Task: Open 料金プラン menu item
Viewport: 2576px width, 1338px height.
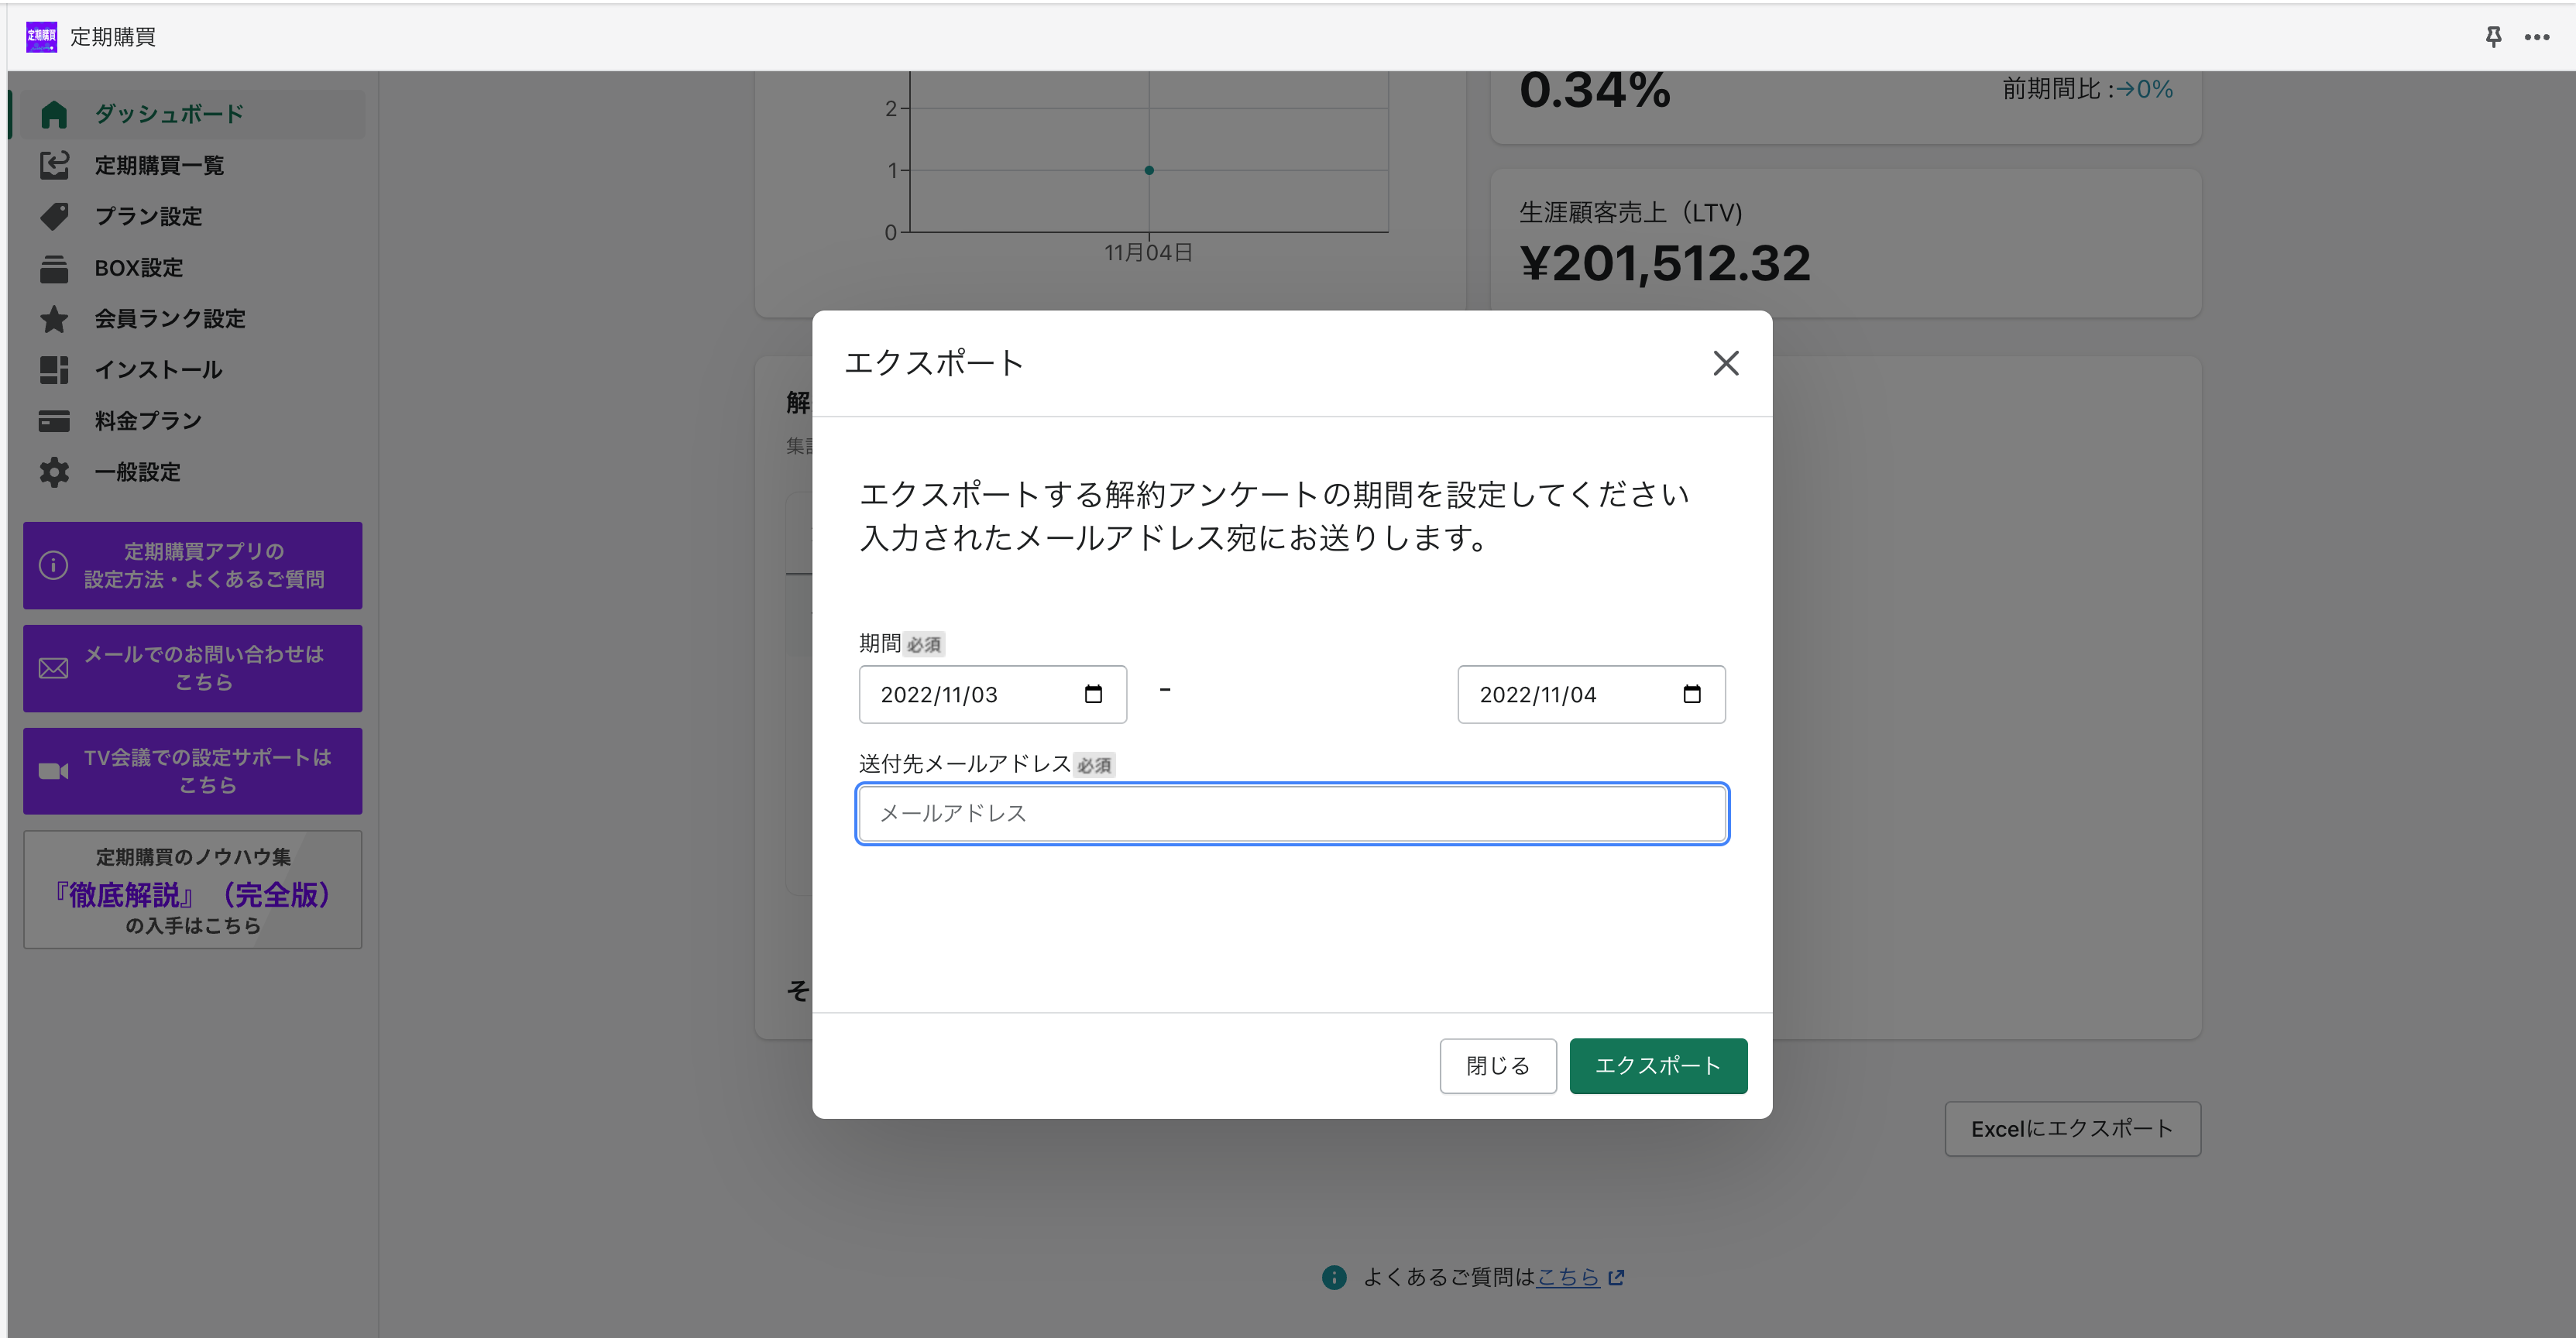Action: pyautogui.click(x=148, y=421)
